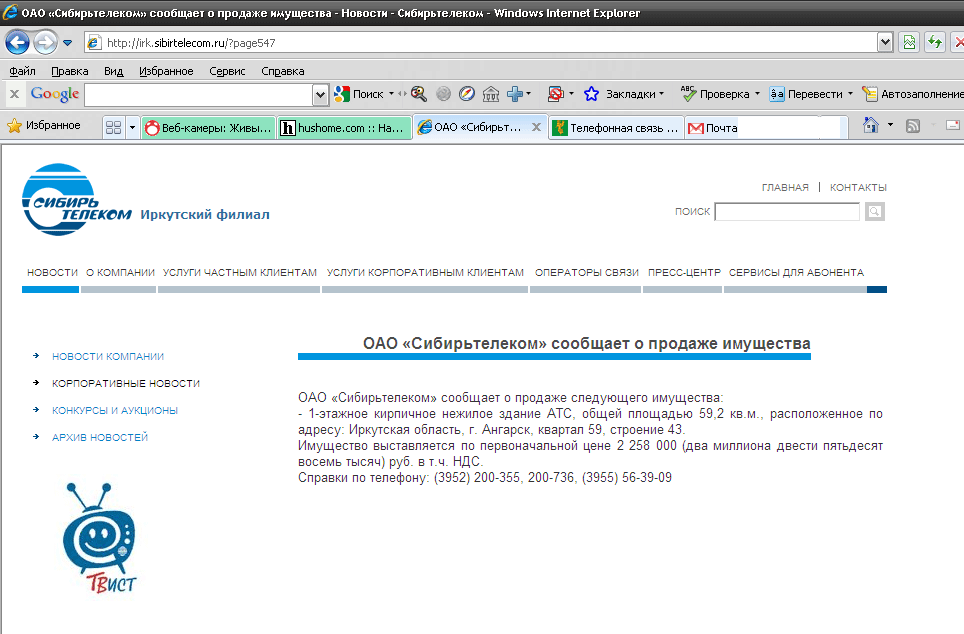Click the Автозаполнение autofill button
The width and height of the screenshot is (964, 634).
pyautogui.click(x=912, y=94)
